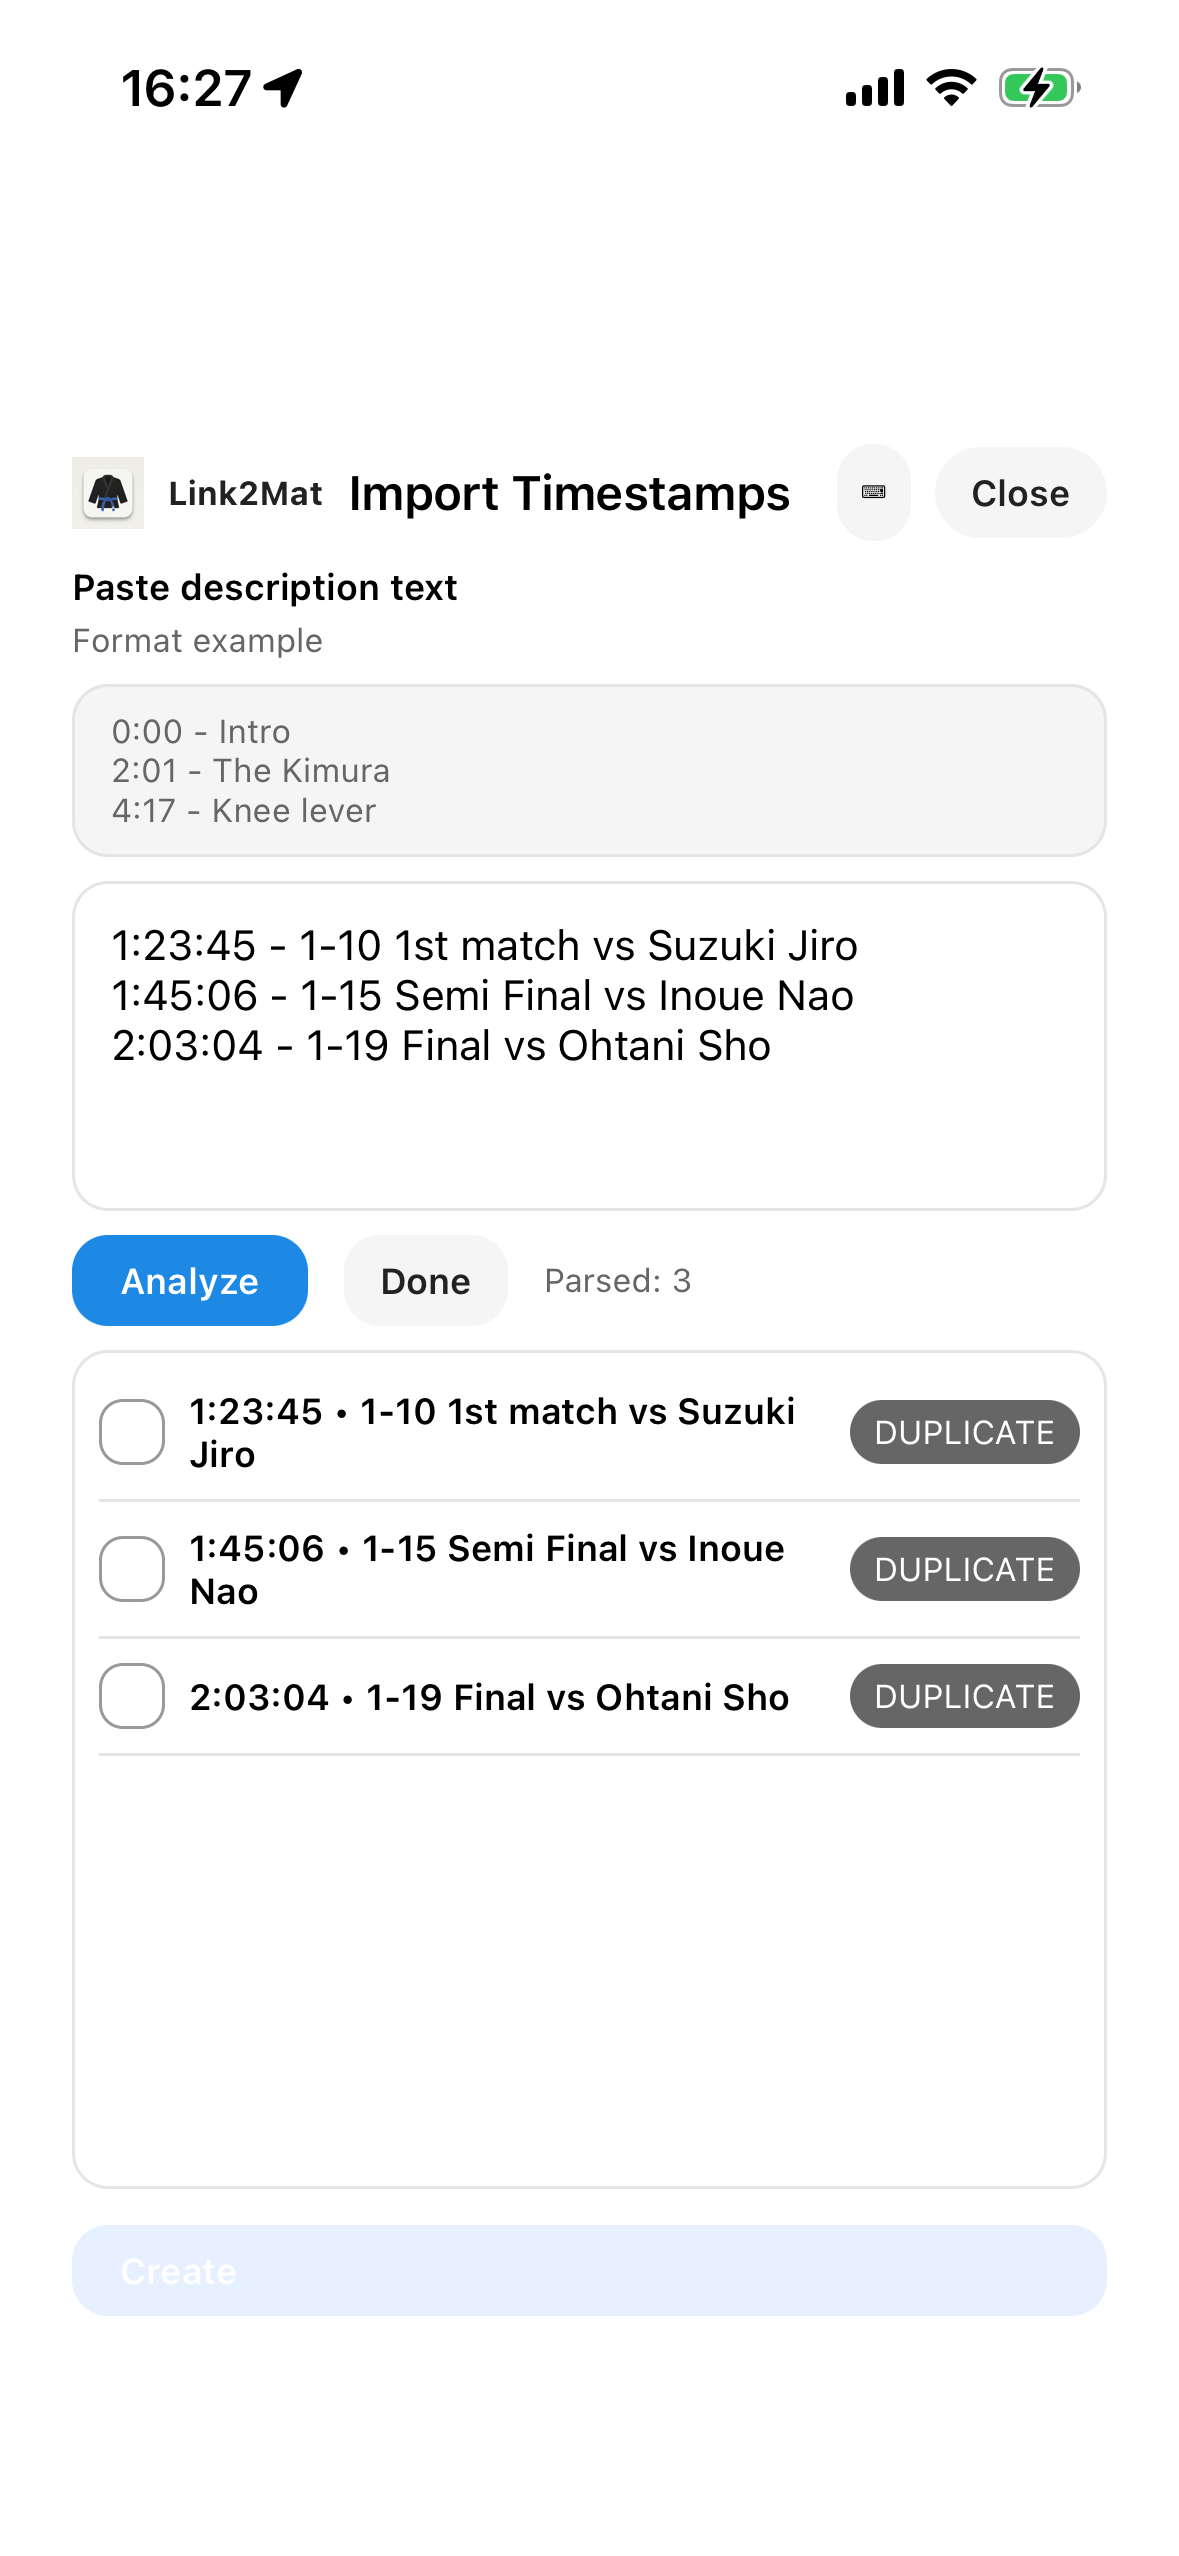Tap DUPLICATE badge on Ohtani Sho row

(x=964, y=1696)
